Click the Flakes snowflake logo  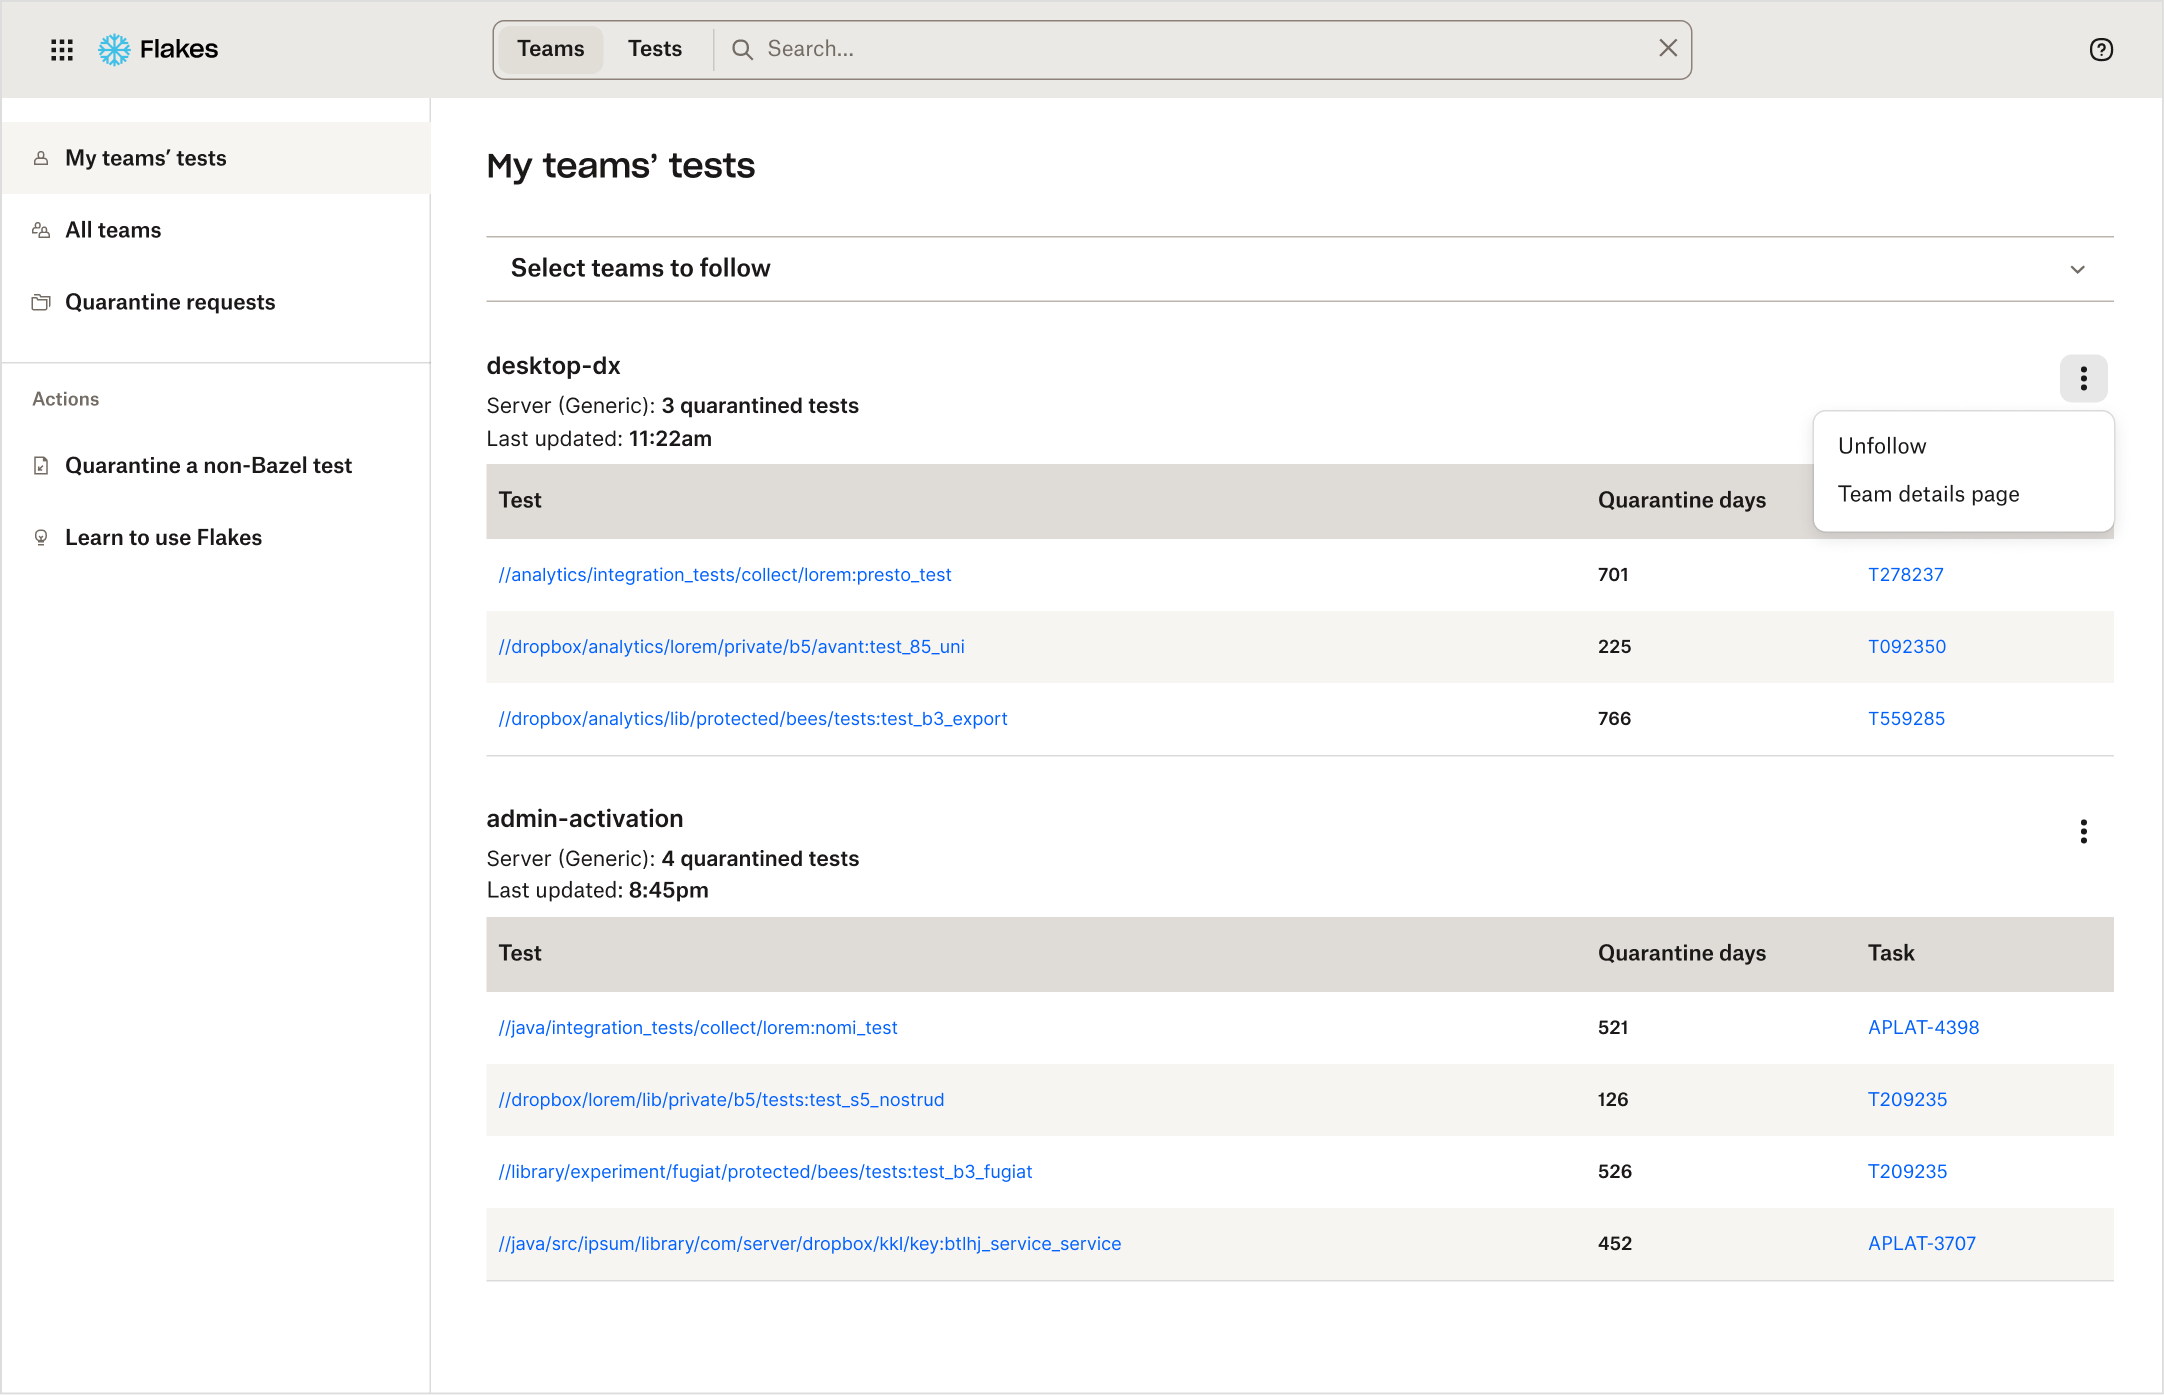114,49
